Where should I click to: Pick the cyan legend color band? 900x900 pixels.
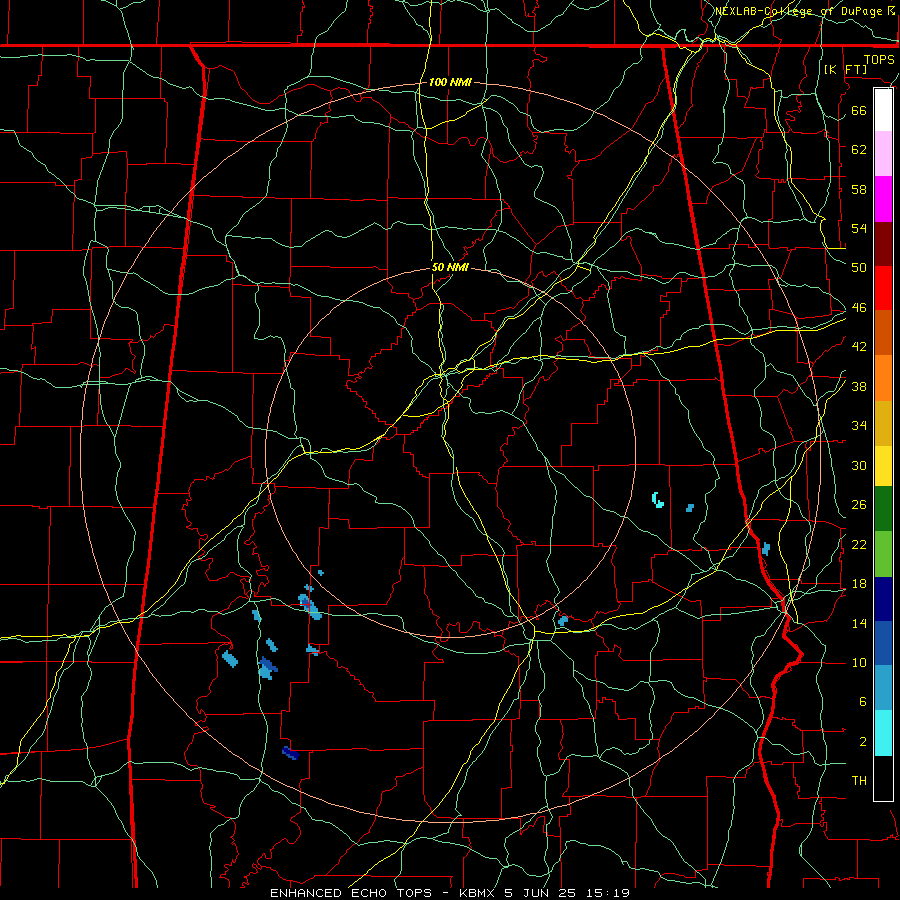pos(883,733)
